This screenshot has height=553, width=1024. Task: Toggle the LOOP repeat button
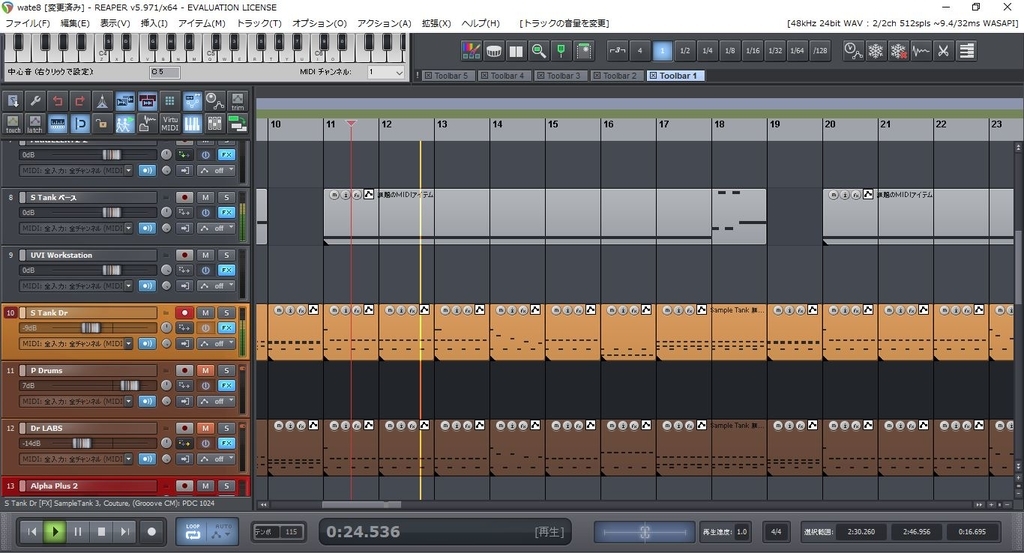[193, 531]
